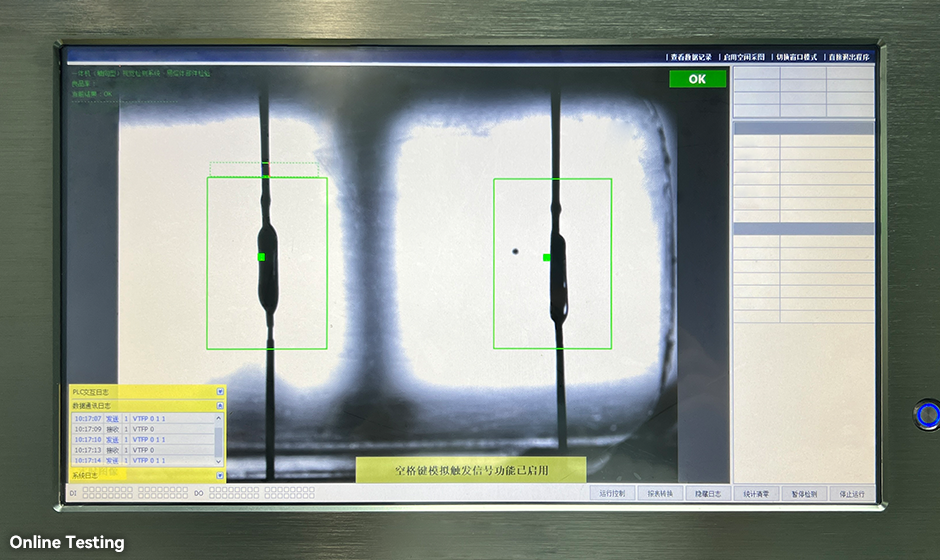940x560 pixels.
Task: Open 查看数据记录 in top menu
Action: tap(691, 57)
